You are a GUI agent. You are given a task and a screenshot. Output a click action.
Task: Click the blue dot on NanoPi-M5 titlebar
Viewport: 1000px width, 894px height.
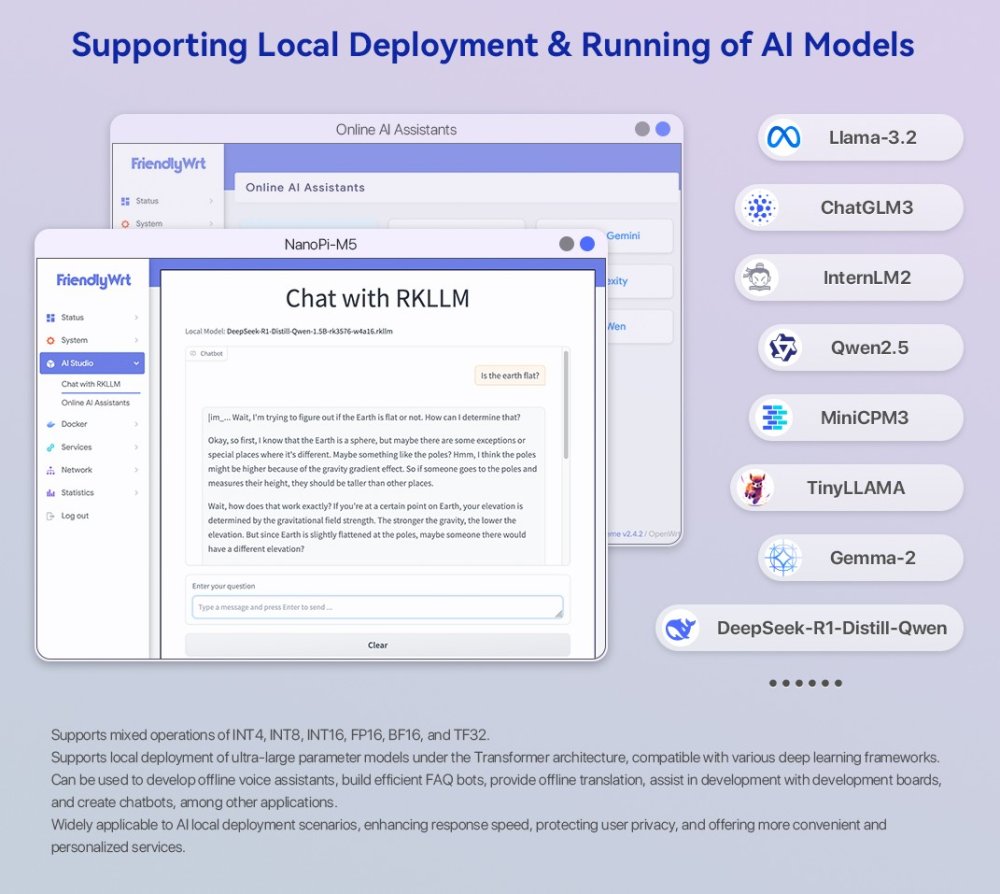(x=587, y=244)
